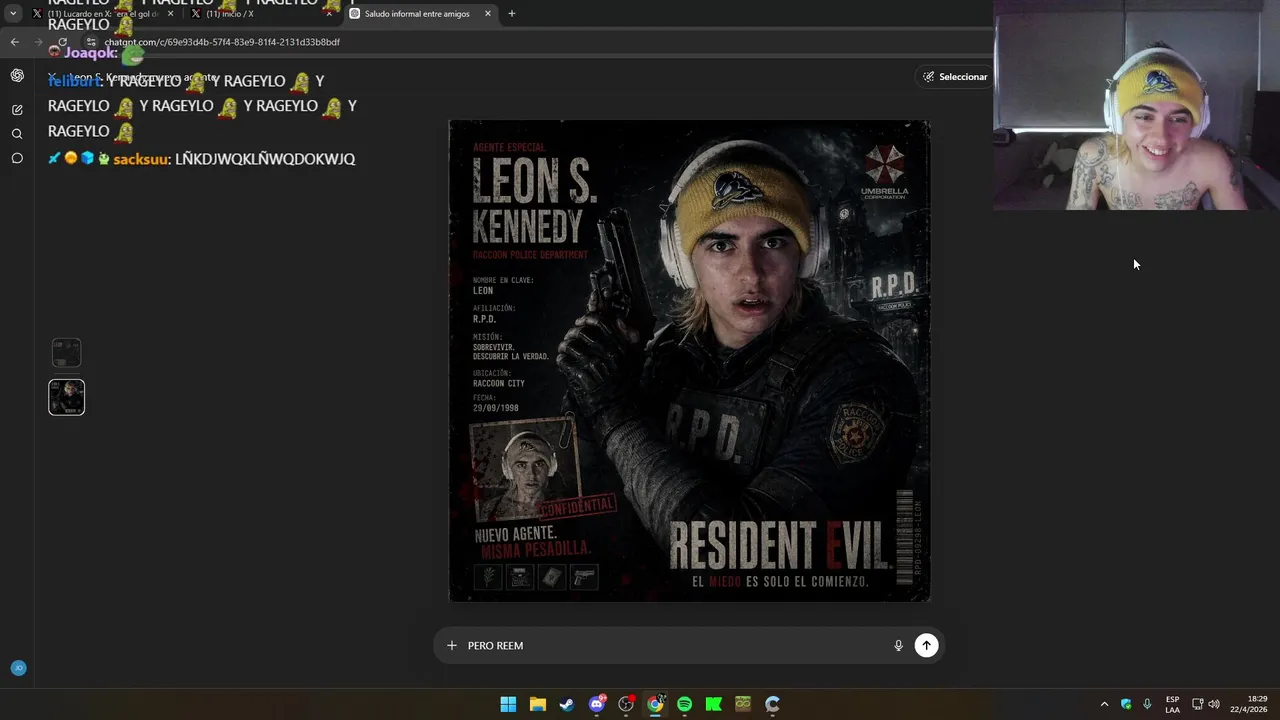
Task: Expand the hidden system tray icons chevron
Action: tap(1104, 704)
